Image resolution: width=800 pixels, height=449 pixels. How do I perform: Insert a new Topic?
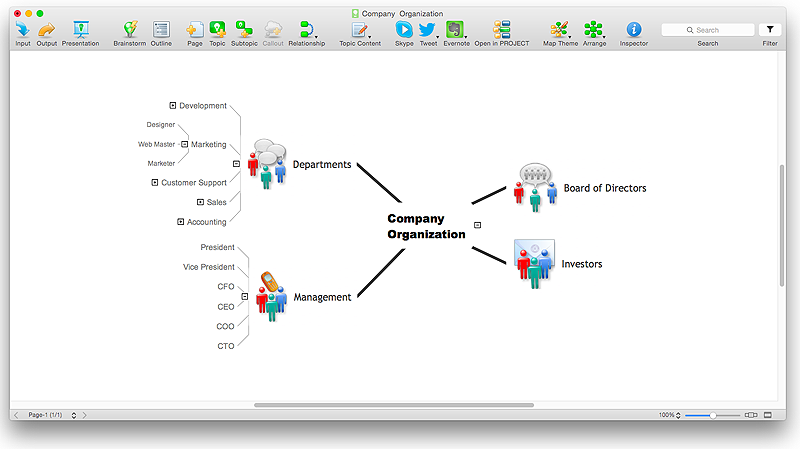(x=217, y=30)
